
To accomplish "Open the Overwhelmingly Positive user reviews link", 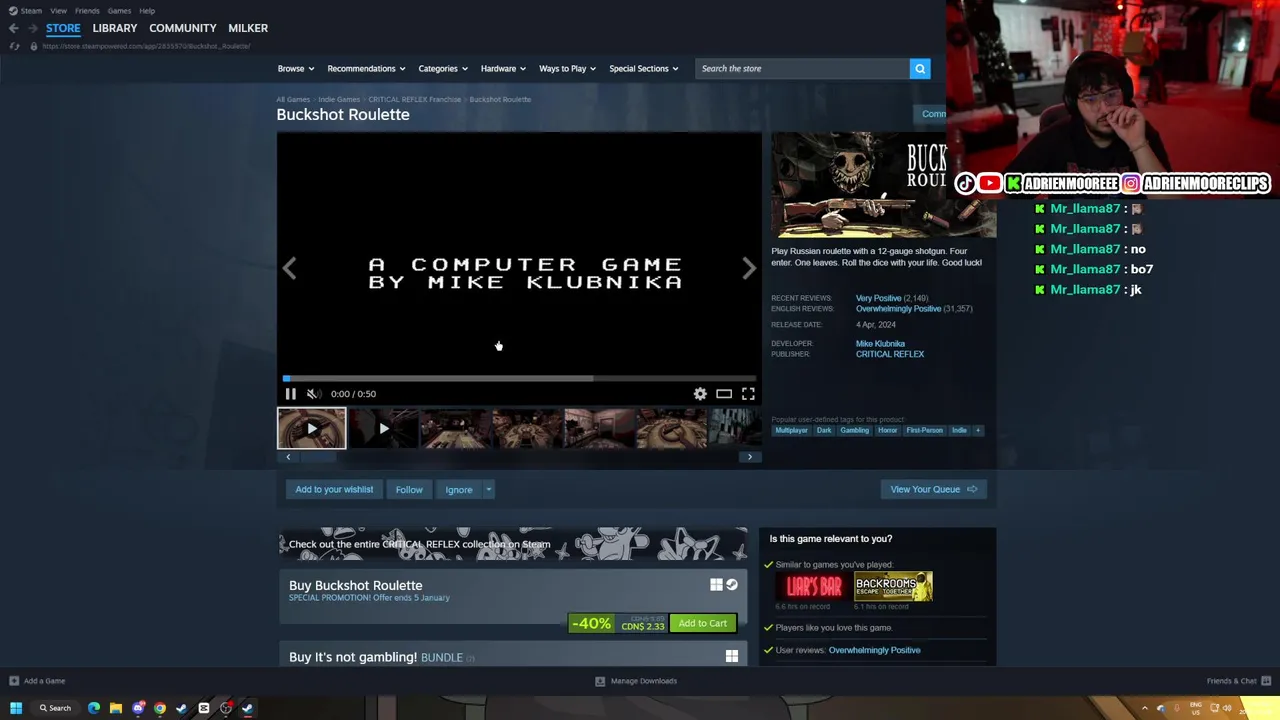I will point(874,650).
